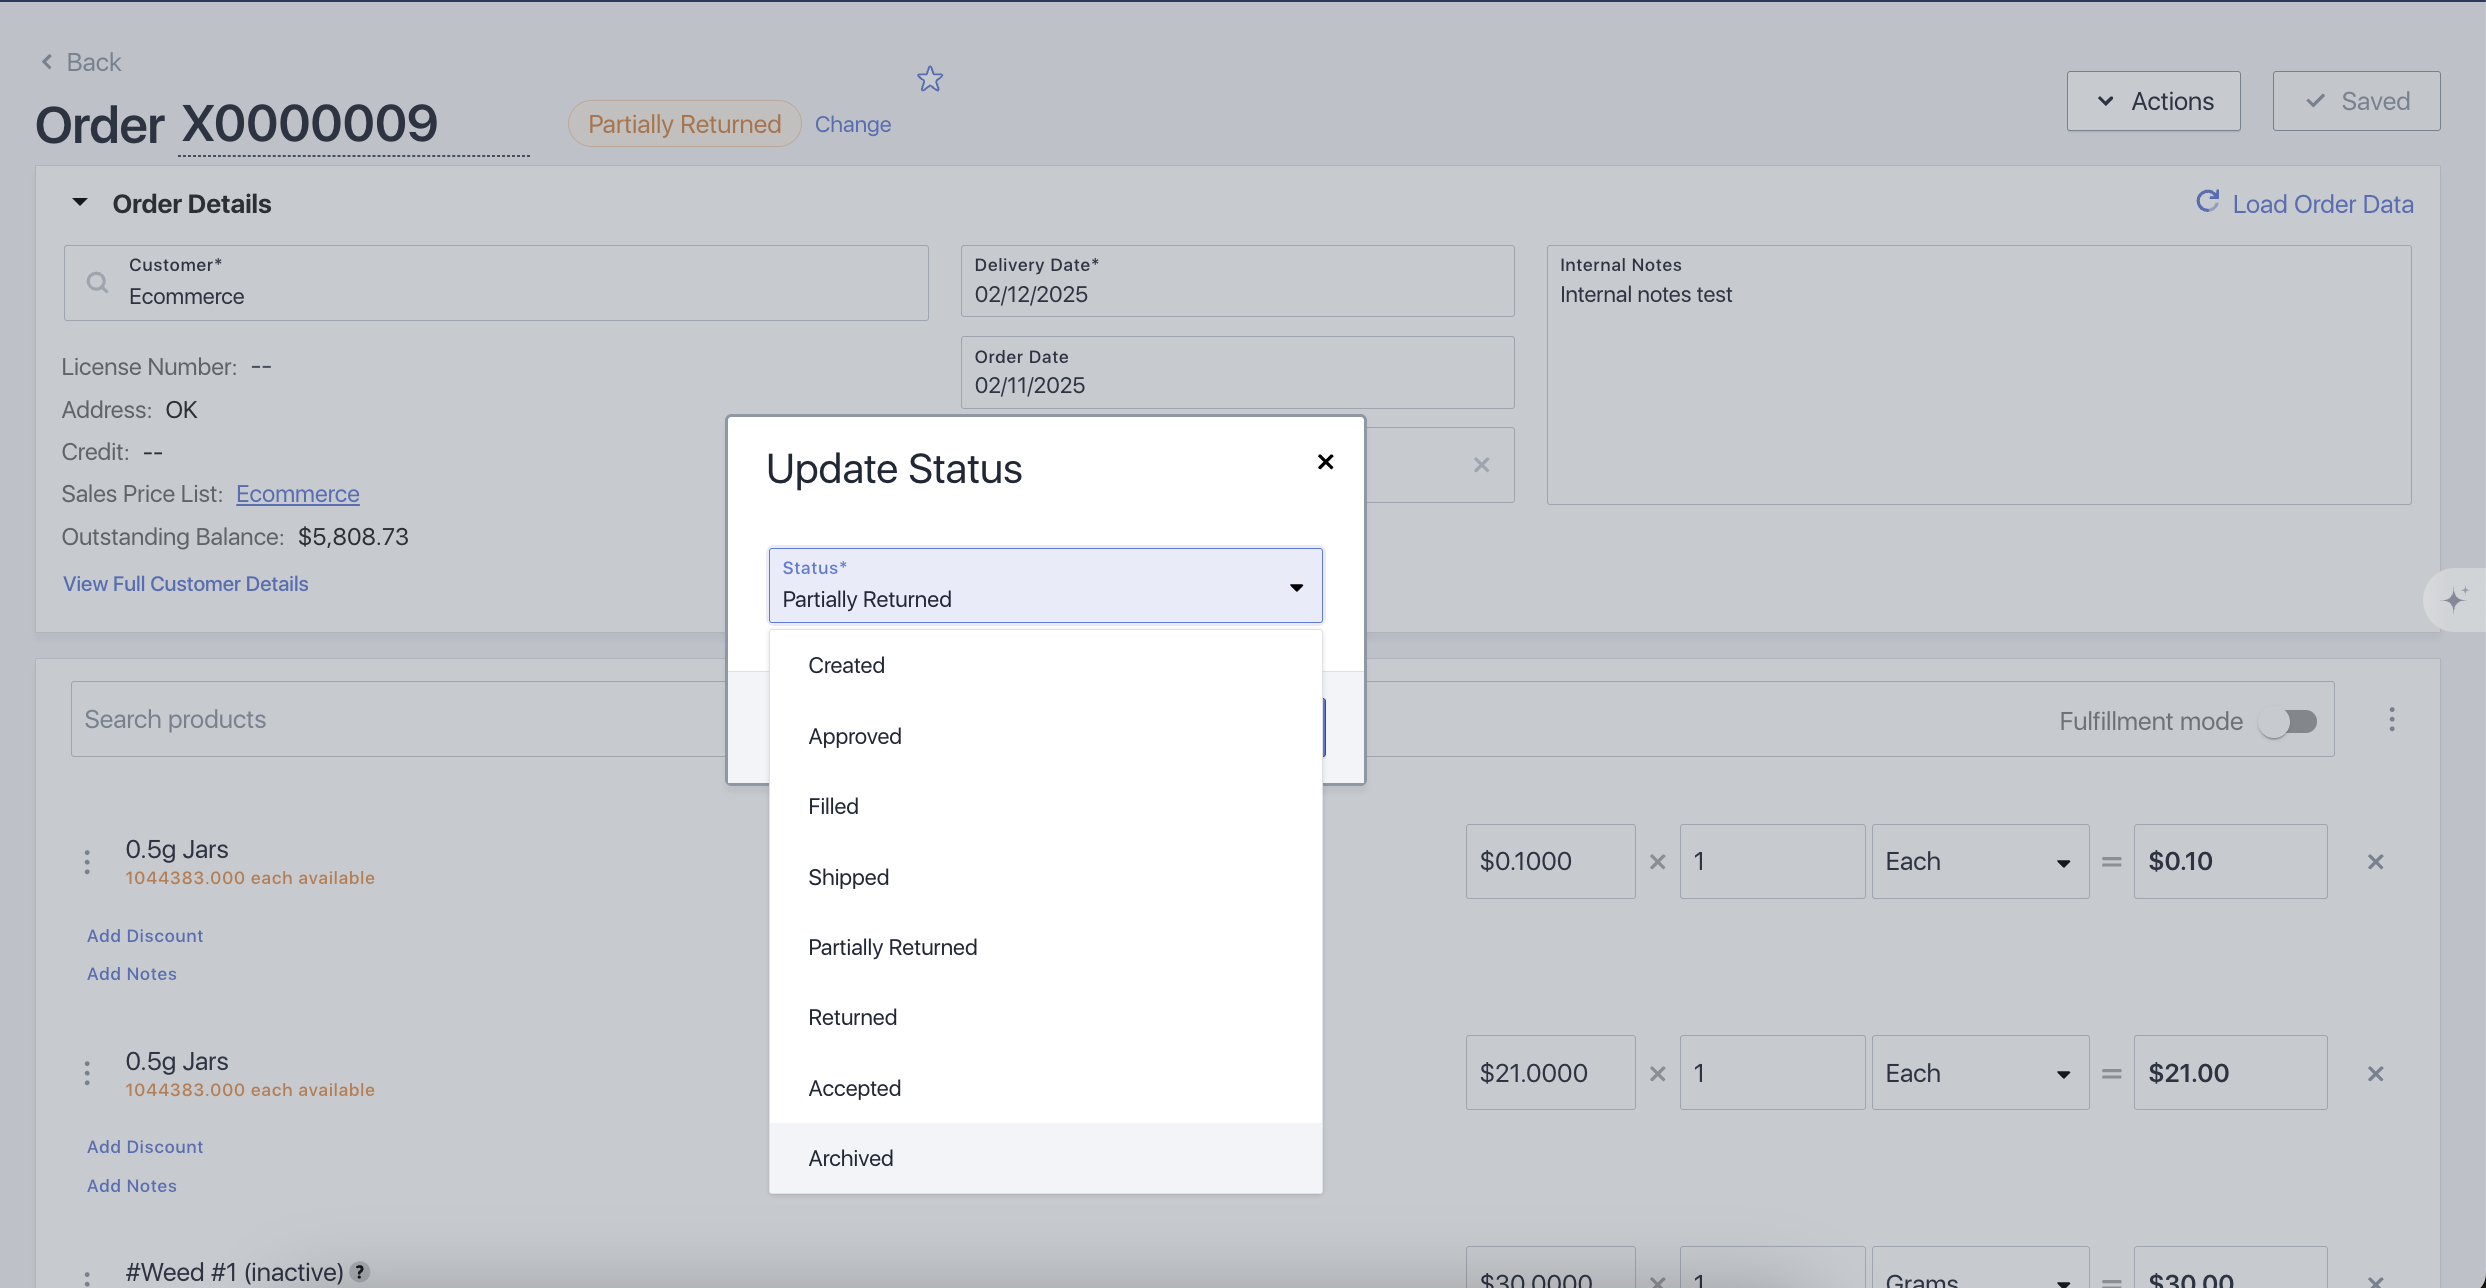Toggle the Fulfillment mode switch
2486x1288 pixels.
2288,721
